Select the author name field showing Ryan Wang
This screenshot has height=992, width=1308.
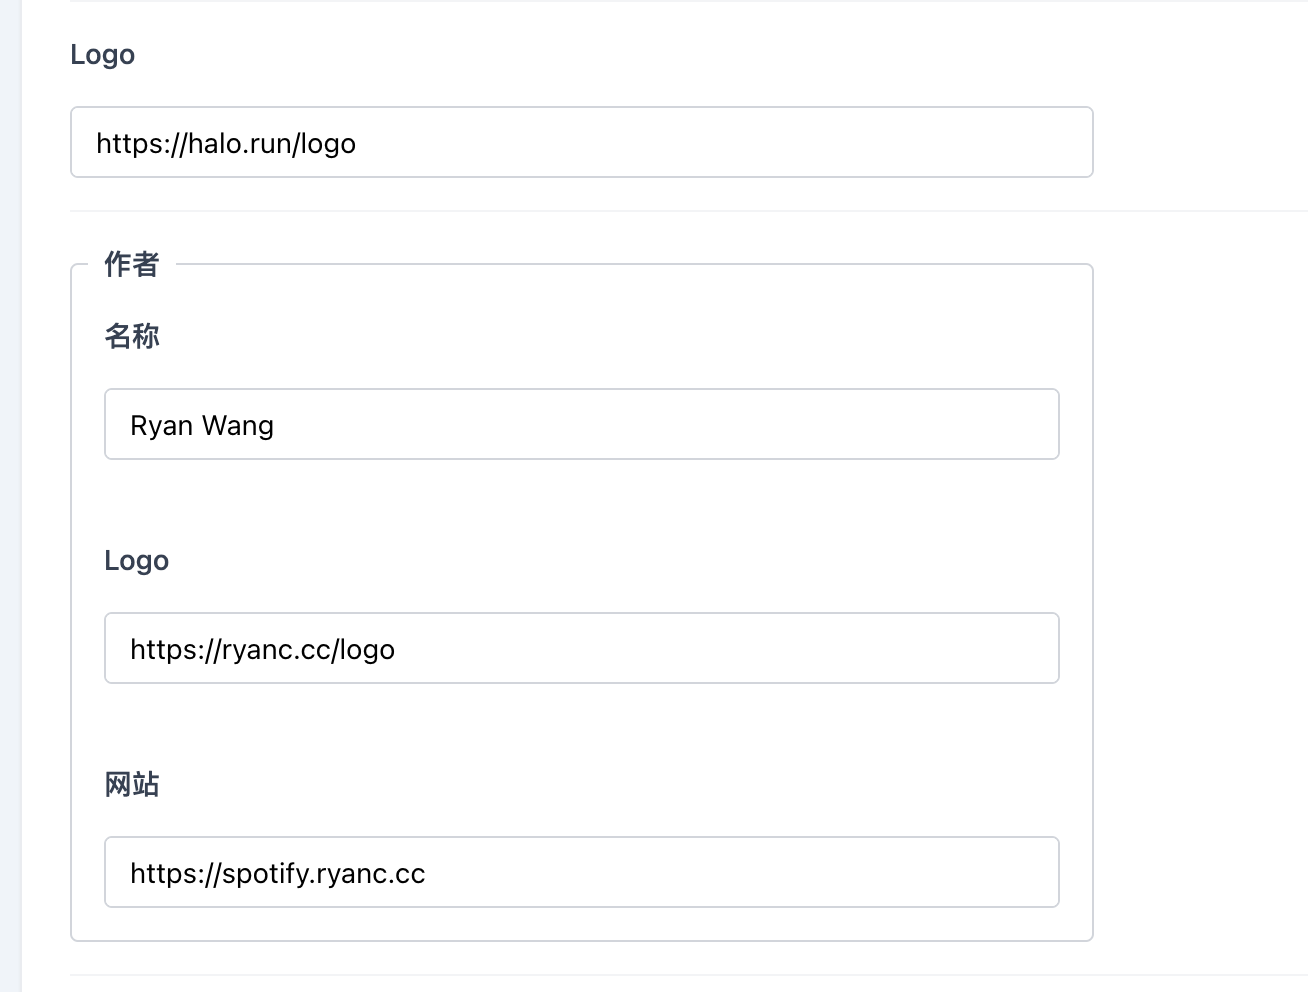pos(580,424)
